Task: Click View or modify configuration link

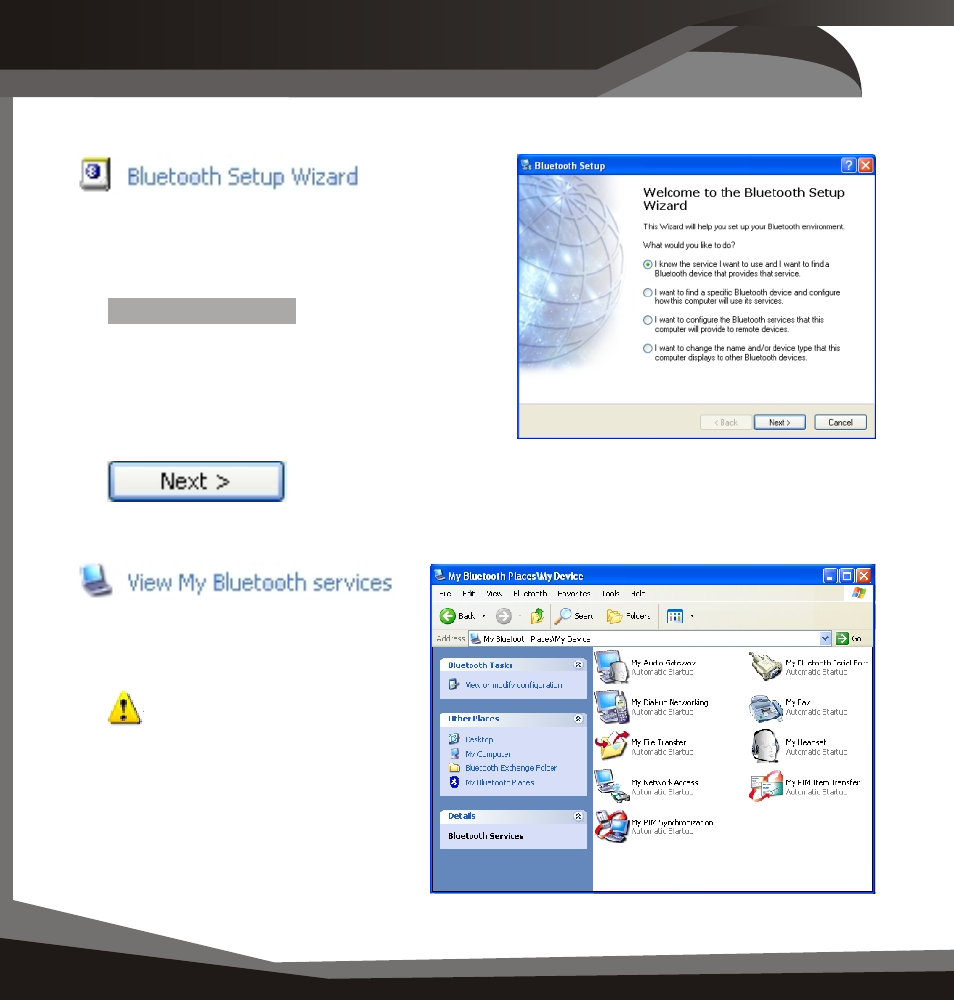Action: coord(513,684)
